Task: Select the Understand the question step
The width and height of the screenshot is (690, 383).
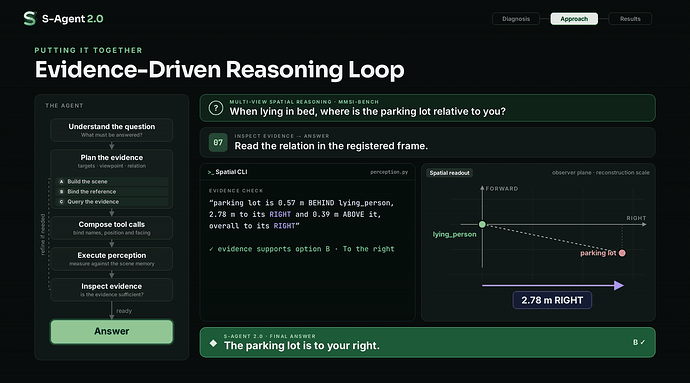Action: click(x=112, y=130)
